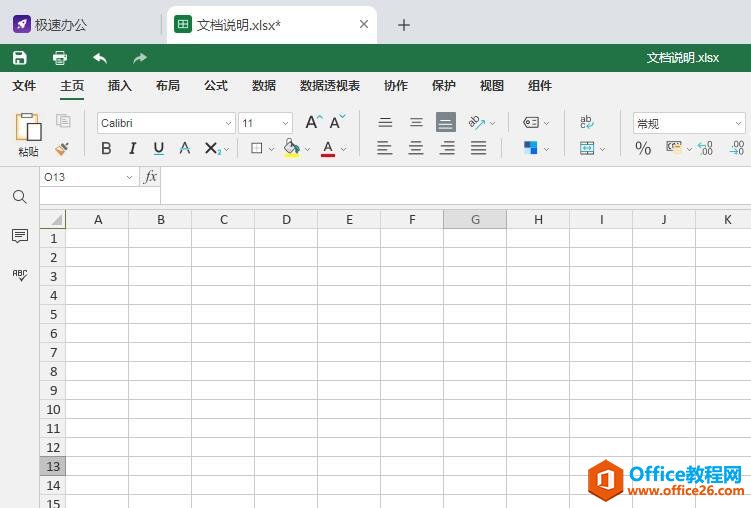
Task: Apply percent style
Action: (643, 148)
